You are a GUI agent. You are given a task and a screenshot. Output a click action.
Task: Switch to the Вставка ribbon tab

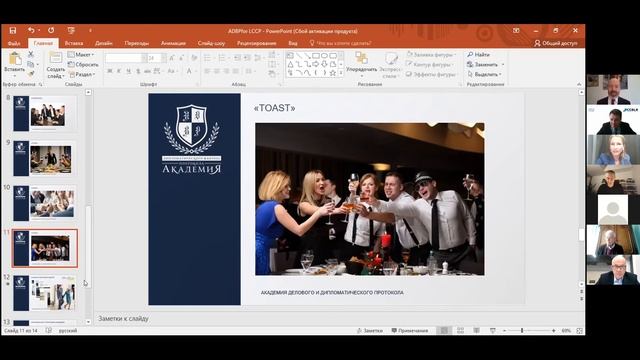point(74,43)
